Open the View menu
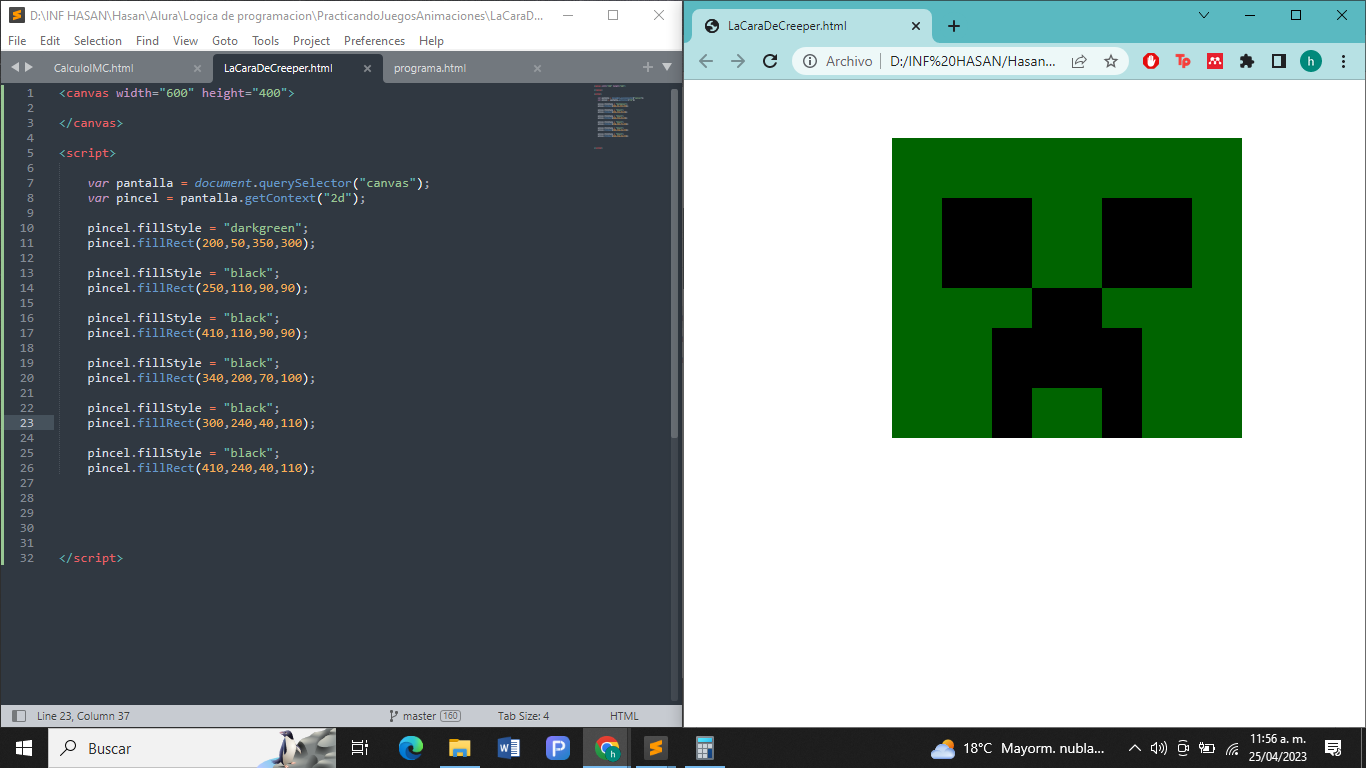 [185, 41]
